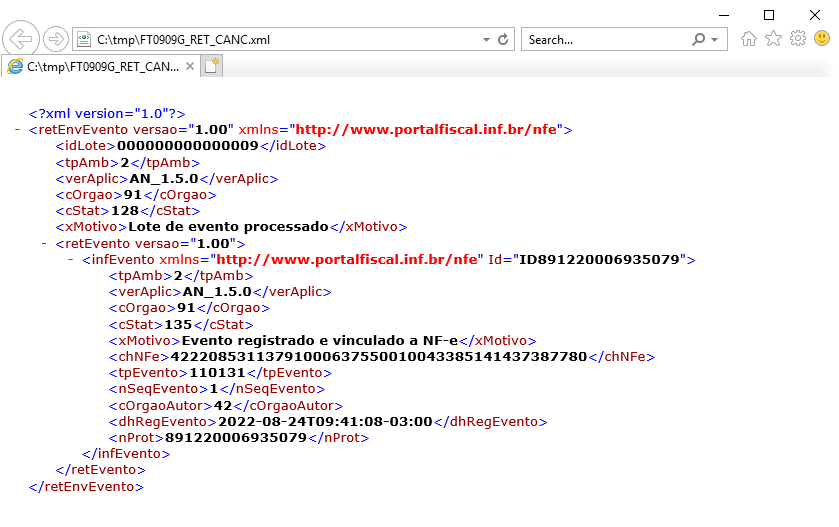Maximize the browser window

[769, 15]
